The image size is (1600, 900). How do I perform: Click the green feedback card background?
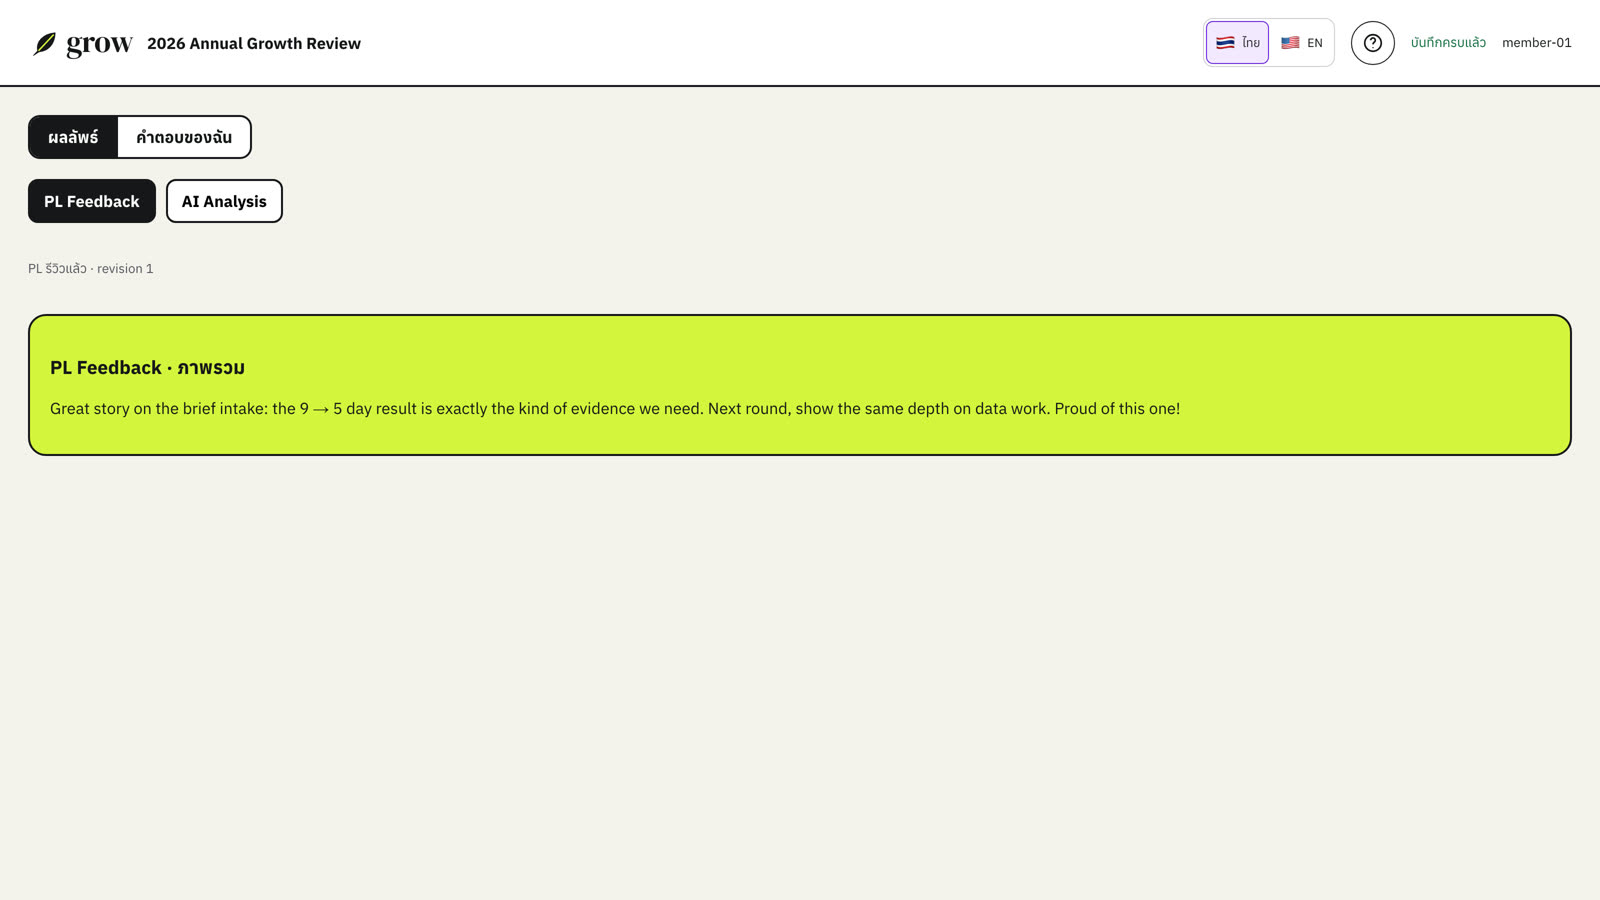(800, 385)
